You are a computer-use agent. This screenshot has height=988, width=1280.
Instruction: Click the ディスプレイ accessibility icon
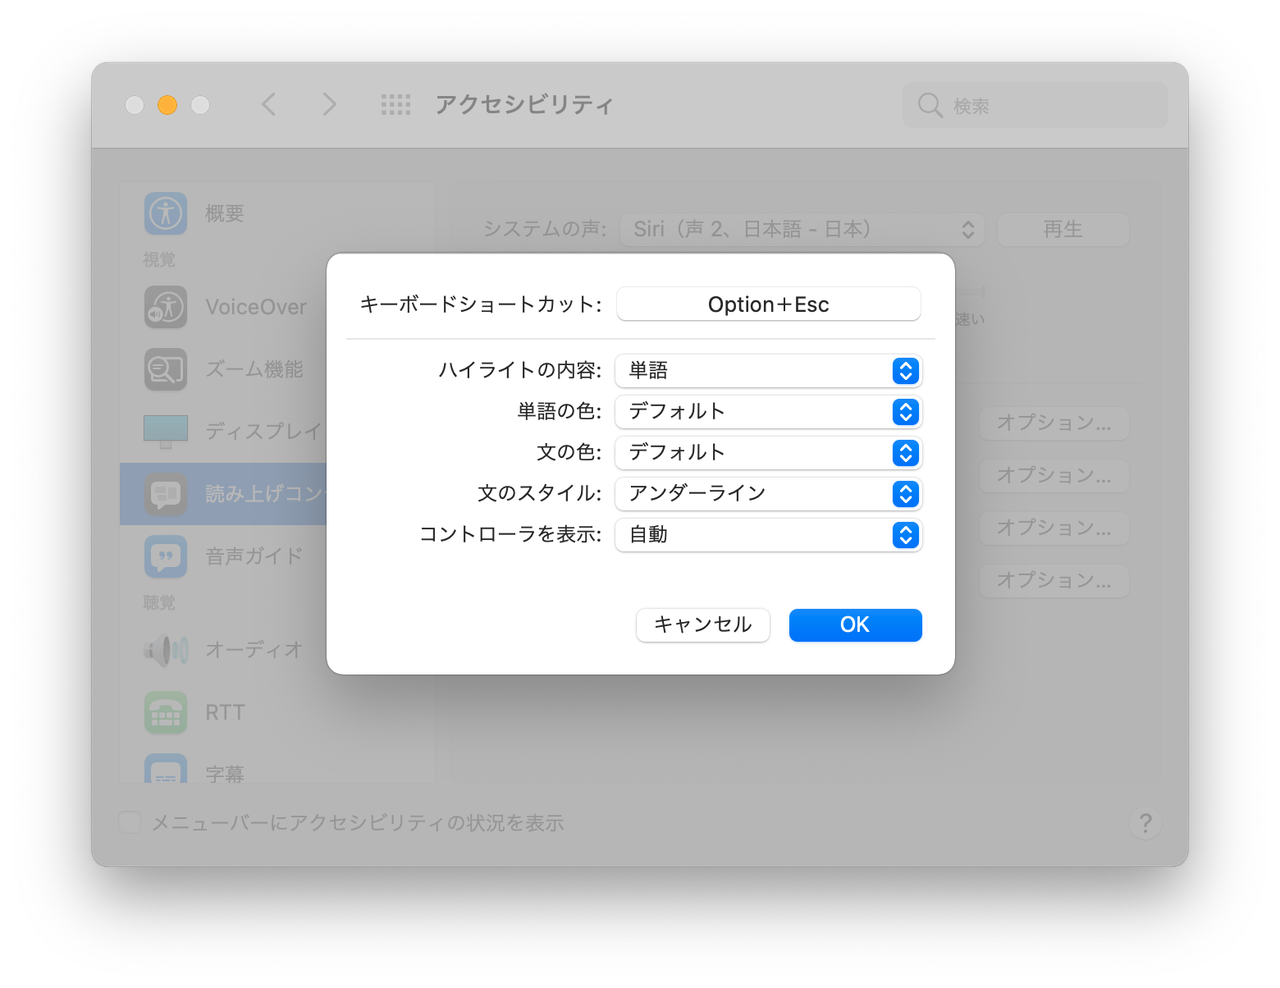pyautogui.click(x=165, y=431)
